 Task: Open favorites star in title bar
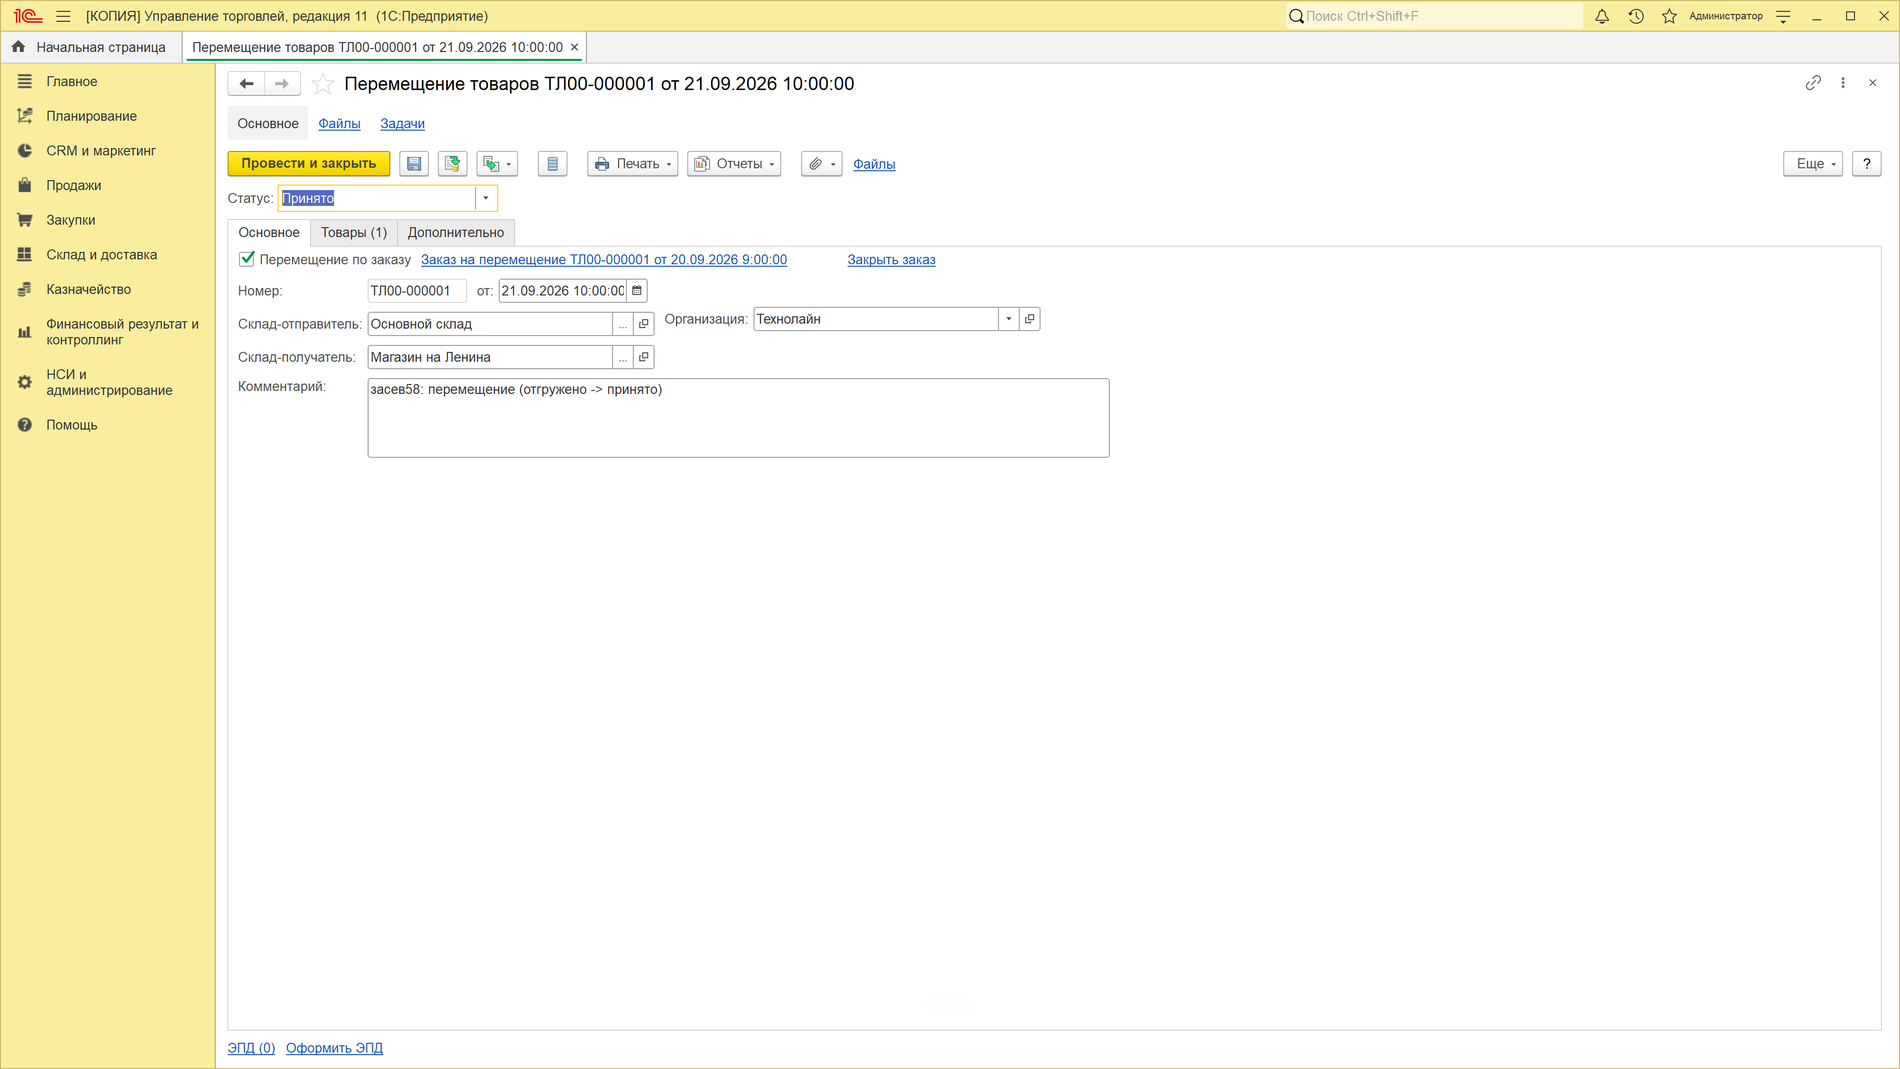click(x=1669, y=16)
